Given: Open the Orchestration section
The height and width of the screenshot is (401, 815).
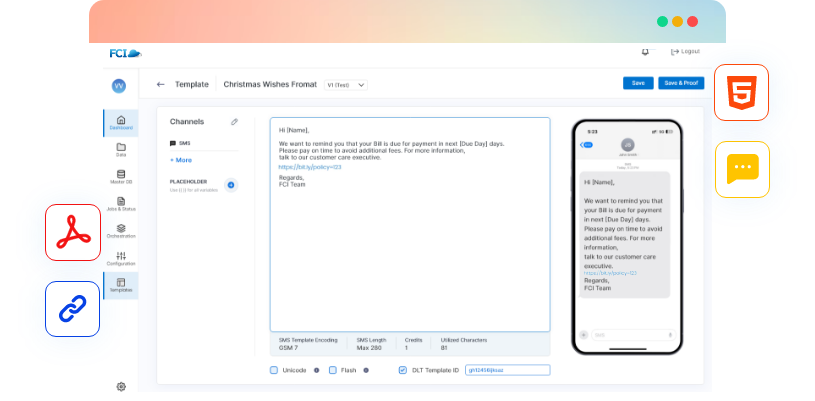Looking at the screenshot, I should pos(120,231).
